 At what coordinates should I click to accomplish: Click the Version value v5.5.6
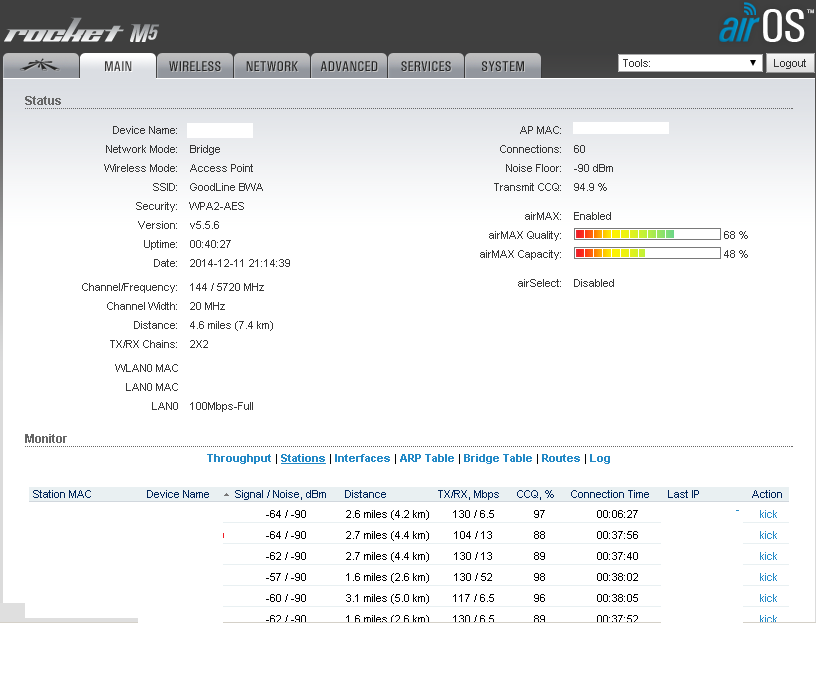[204, 225]
